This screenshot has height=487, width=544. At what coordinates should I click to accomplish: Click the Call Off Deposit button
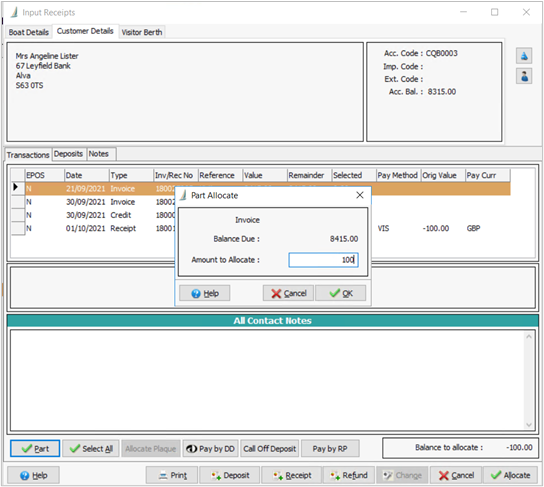click(x=270, y=448)
